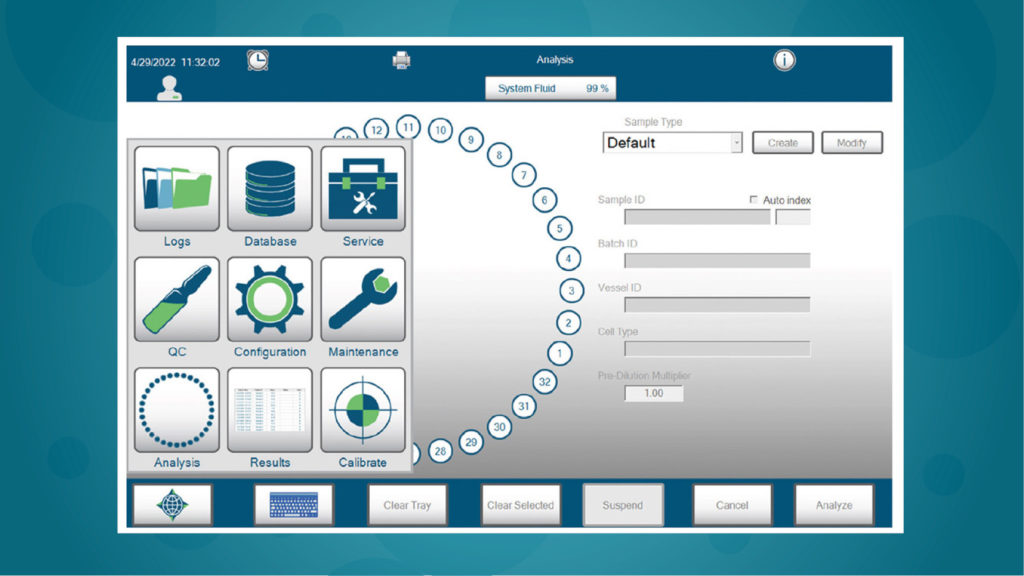Open the Maintenance wrench icon
The height and width of the screenshot is (576, 1024).
pyautogui.click(x=363, y=299)
